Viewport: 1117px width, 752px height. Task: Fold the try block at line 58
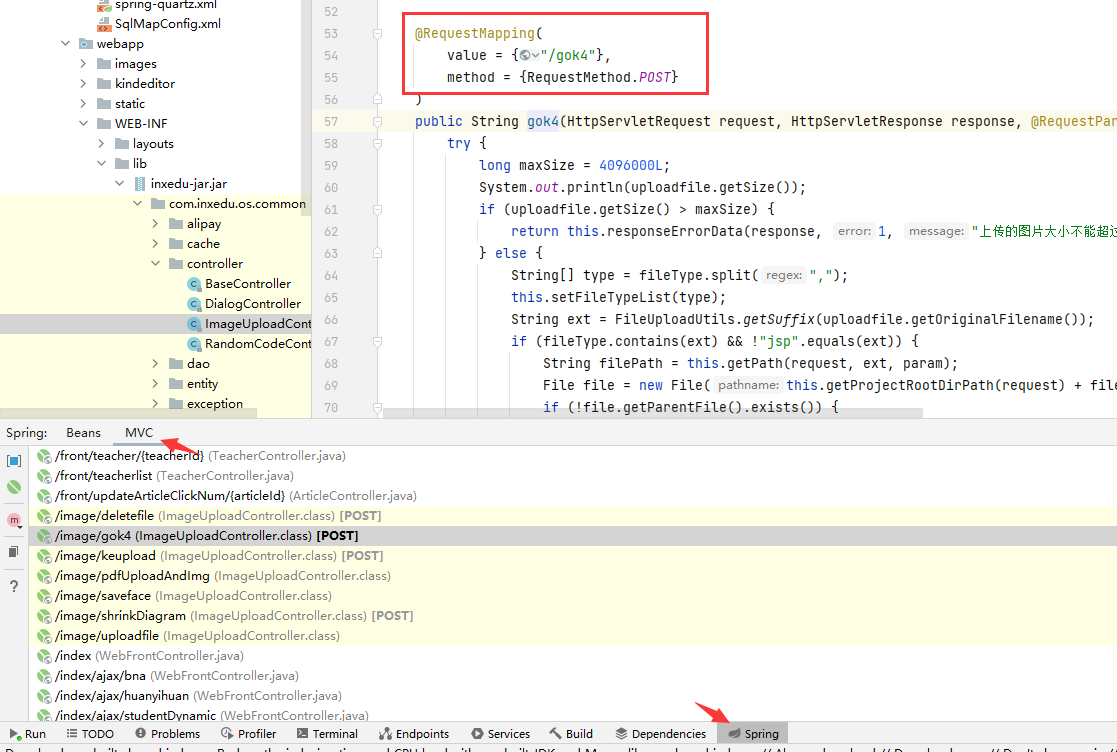pos(378,144)
